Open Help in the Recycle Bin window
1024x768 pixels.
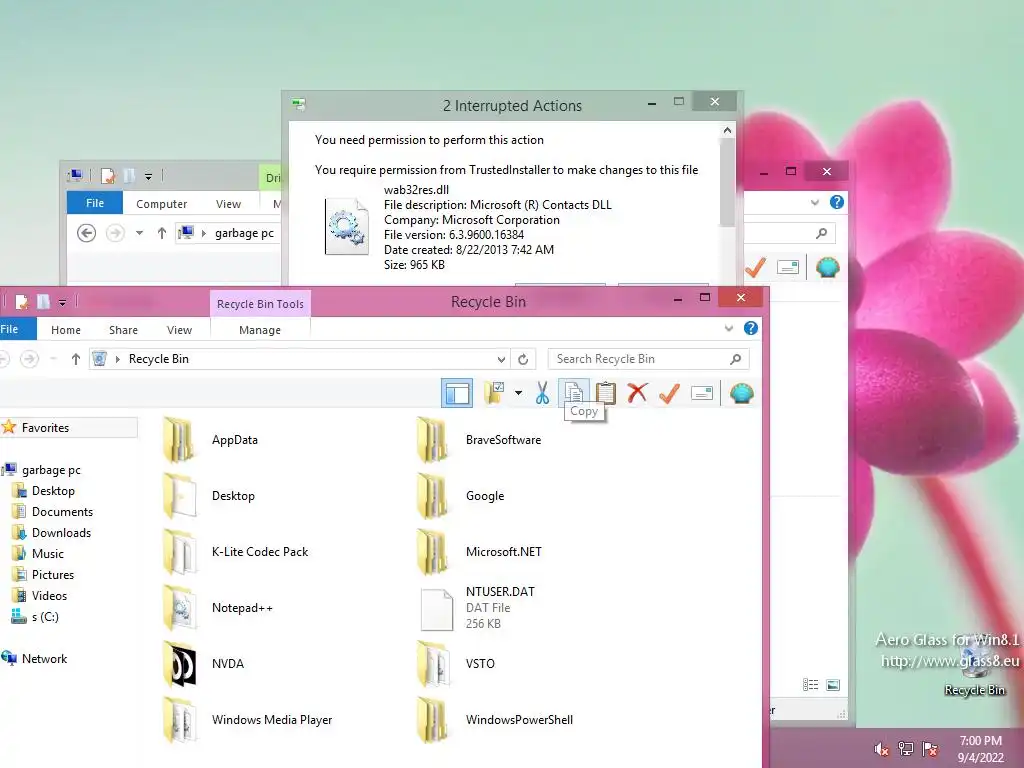751,328
